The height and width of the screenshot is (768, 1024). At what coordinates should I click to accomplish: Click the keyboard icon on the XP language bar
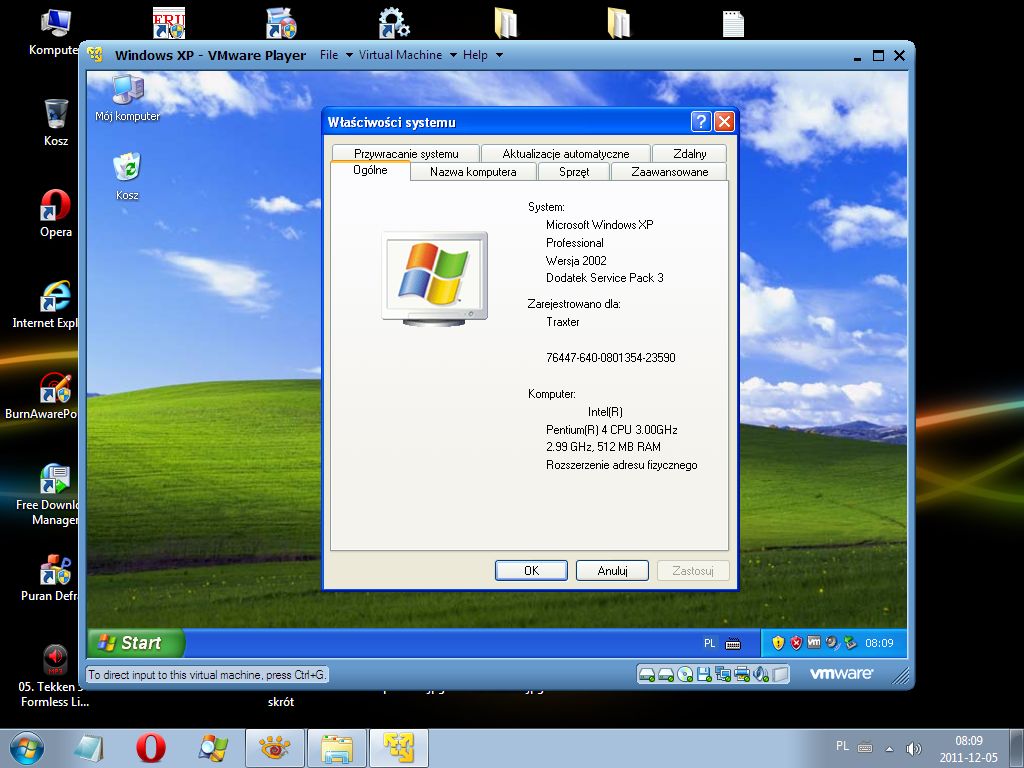pos(733,644)
